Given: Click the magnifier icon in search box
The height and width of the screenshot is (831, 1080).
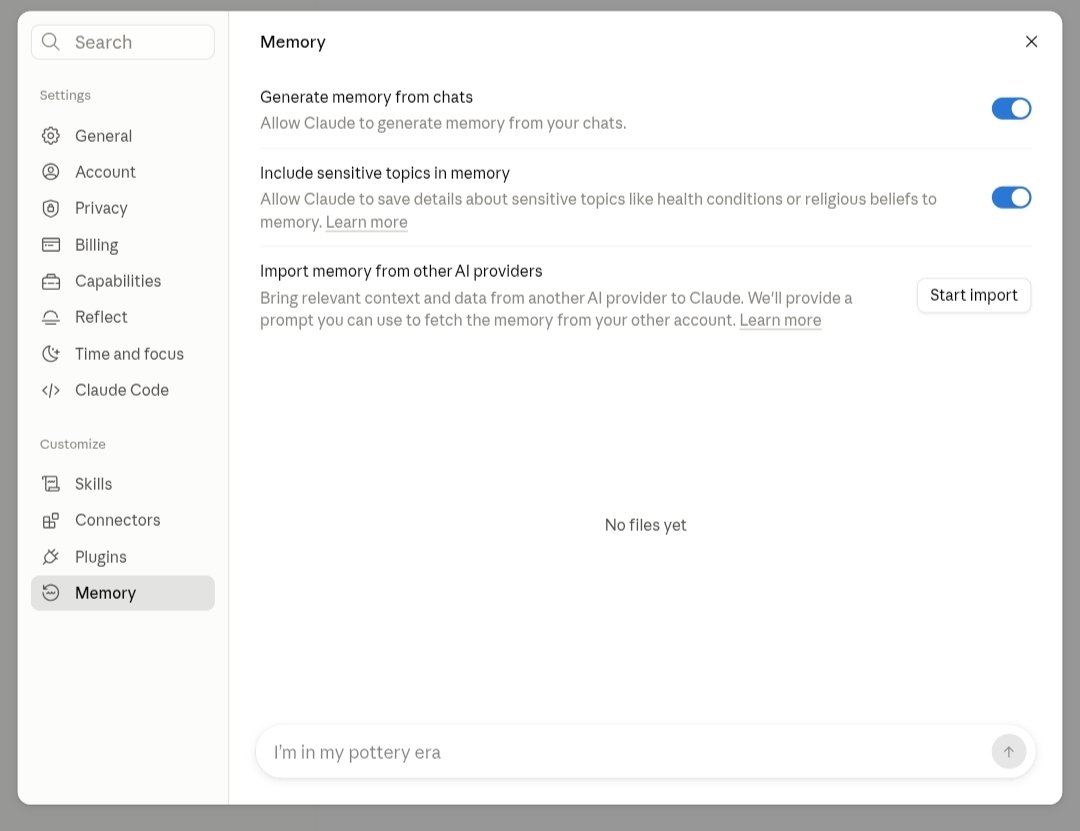Looking at the screenshot, I should point(50,42).
